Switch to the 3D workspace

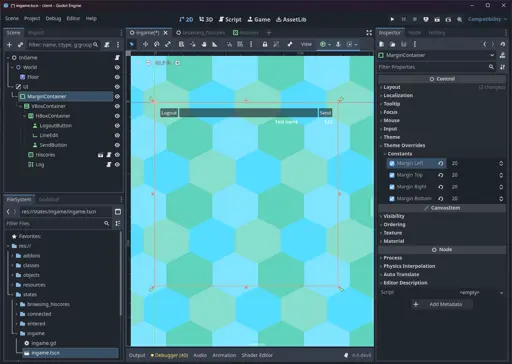pyautogui.click(x=206, y=19)
